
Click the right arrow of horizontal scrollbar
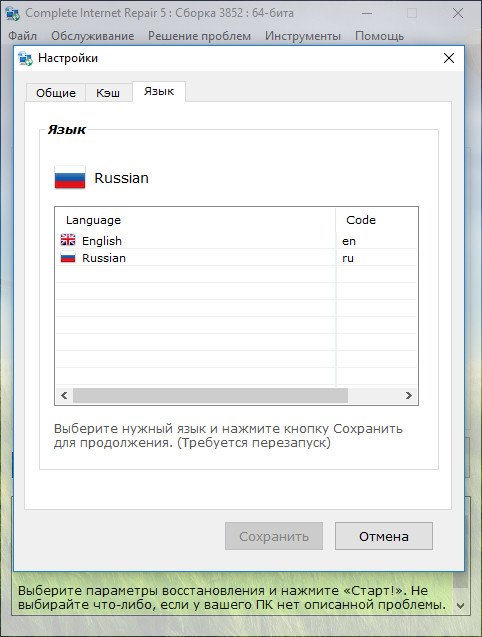[x=409, y=395]
